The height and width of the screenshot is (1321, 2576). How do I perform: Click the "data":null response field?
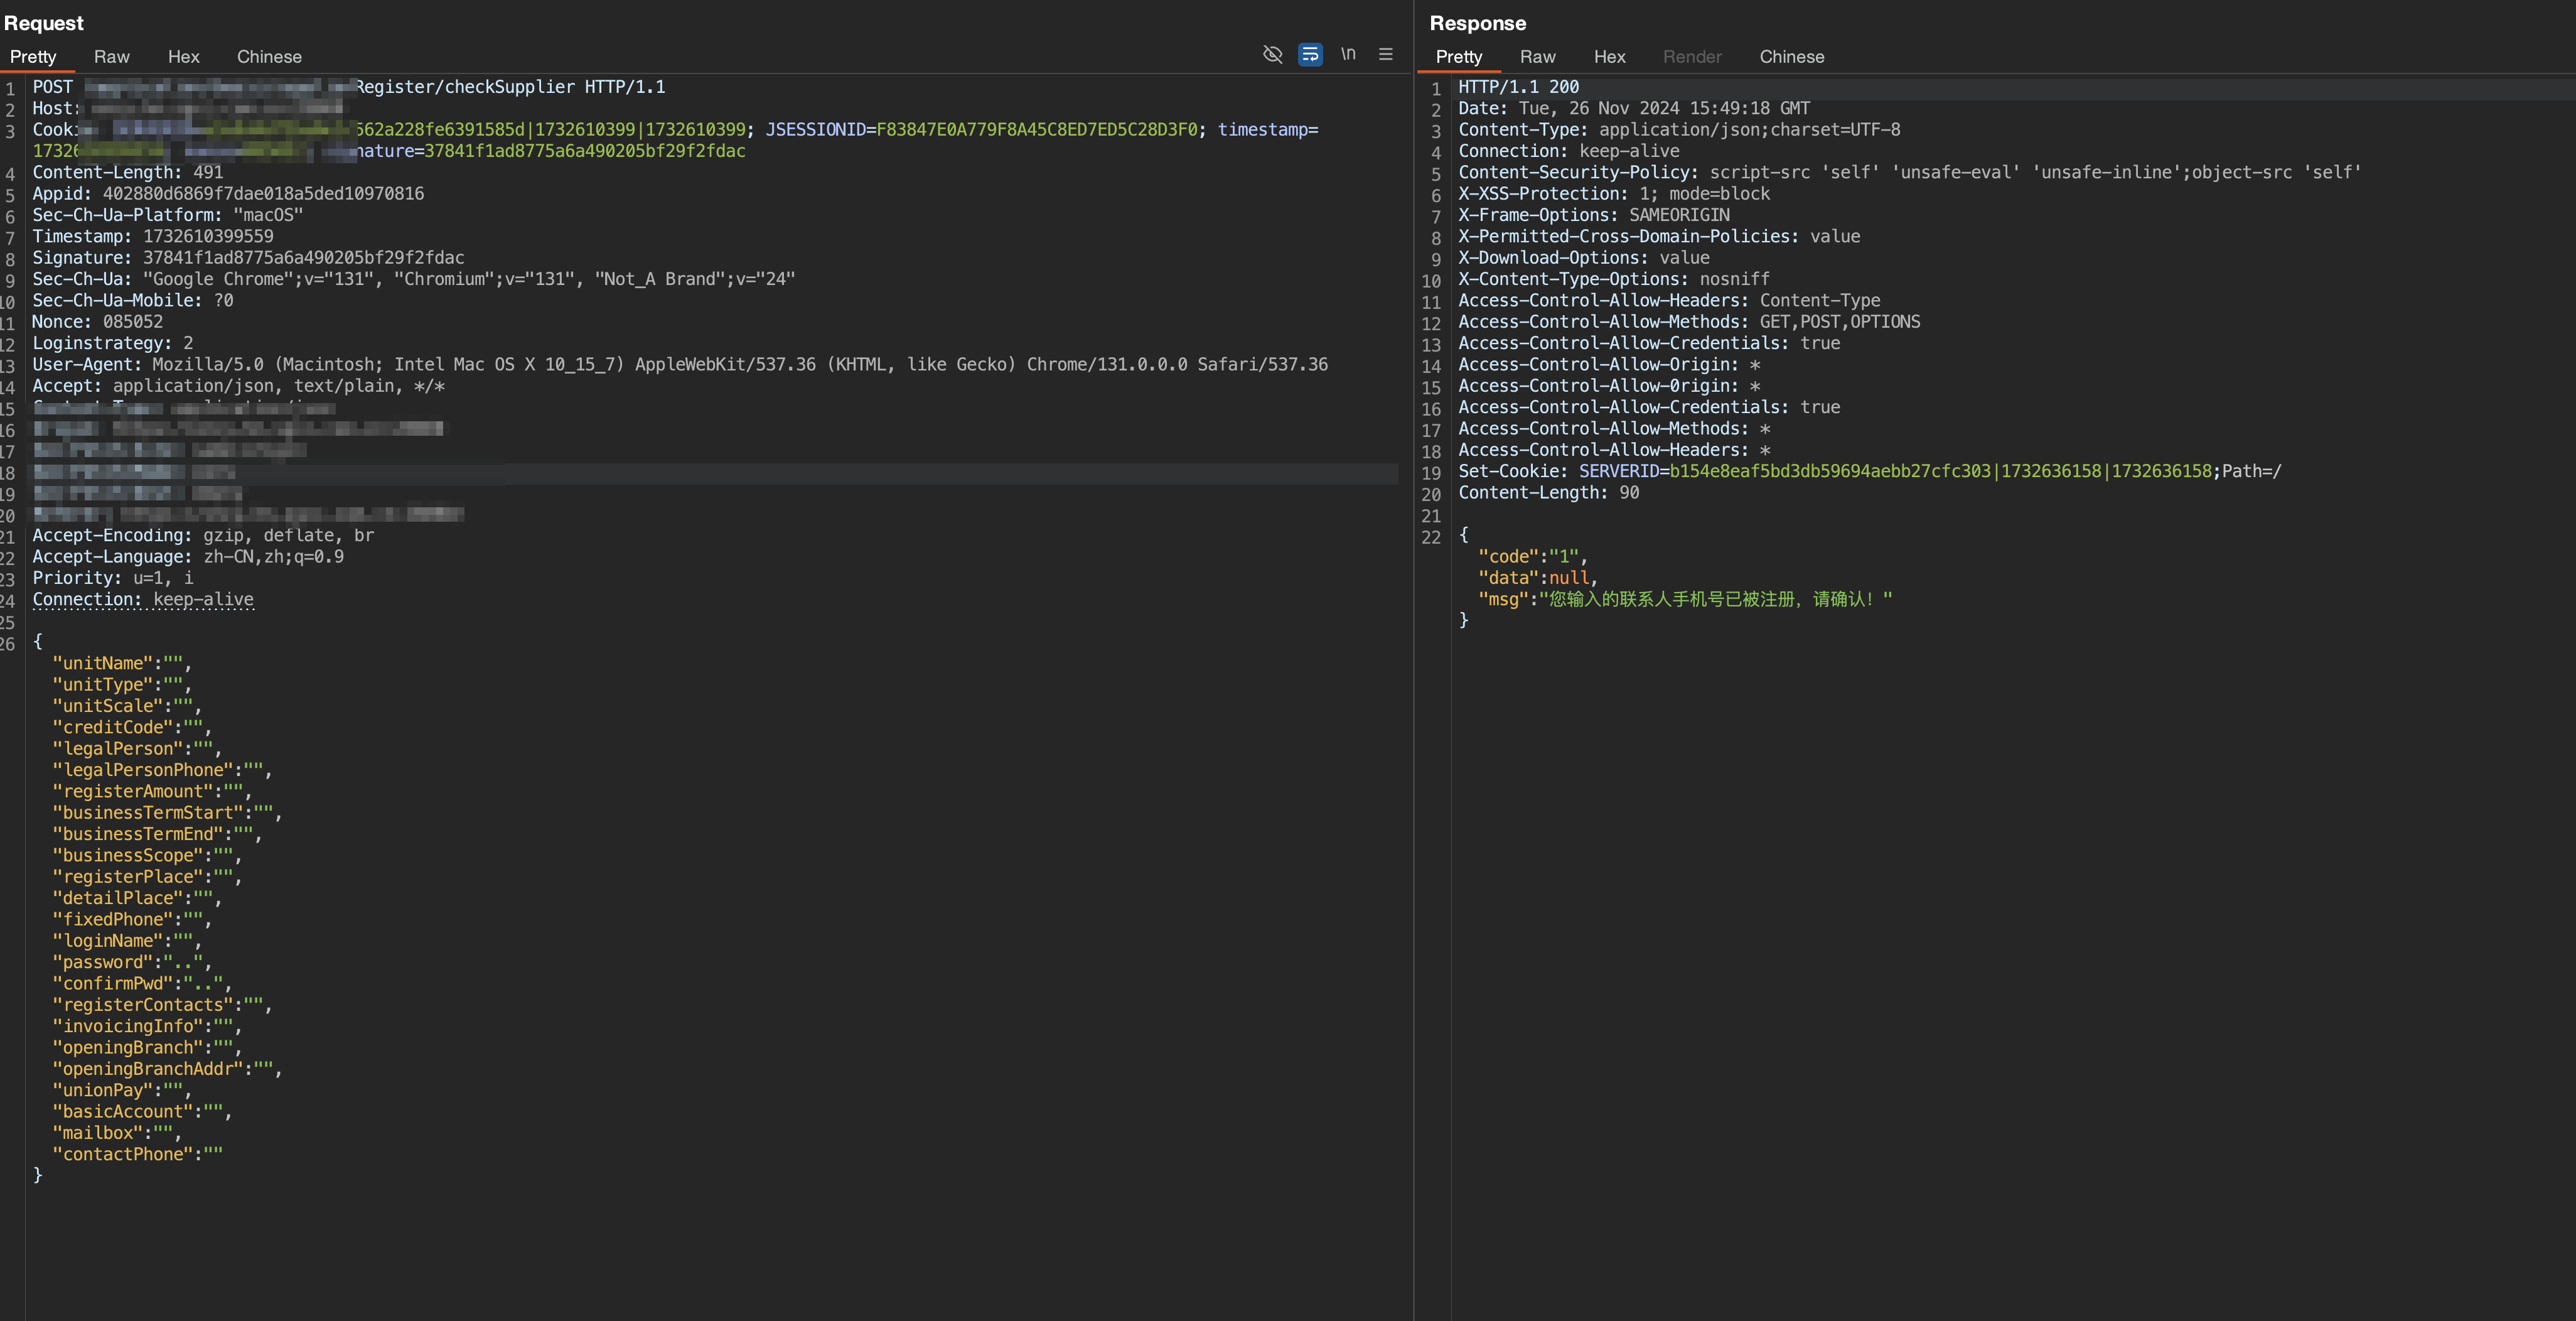pos(1537,578)
